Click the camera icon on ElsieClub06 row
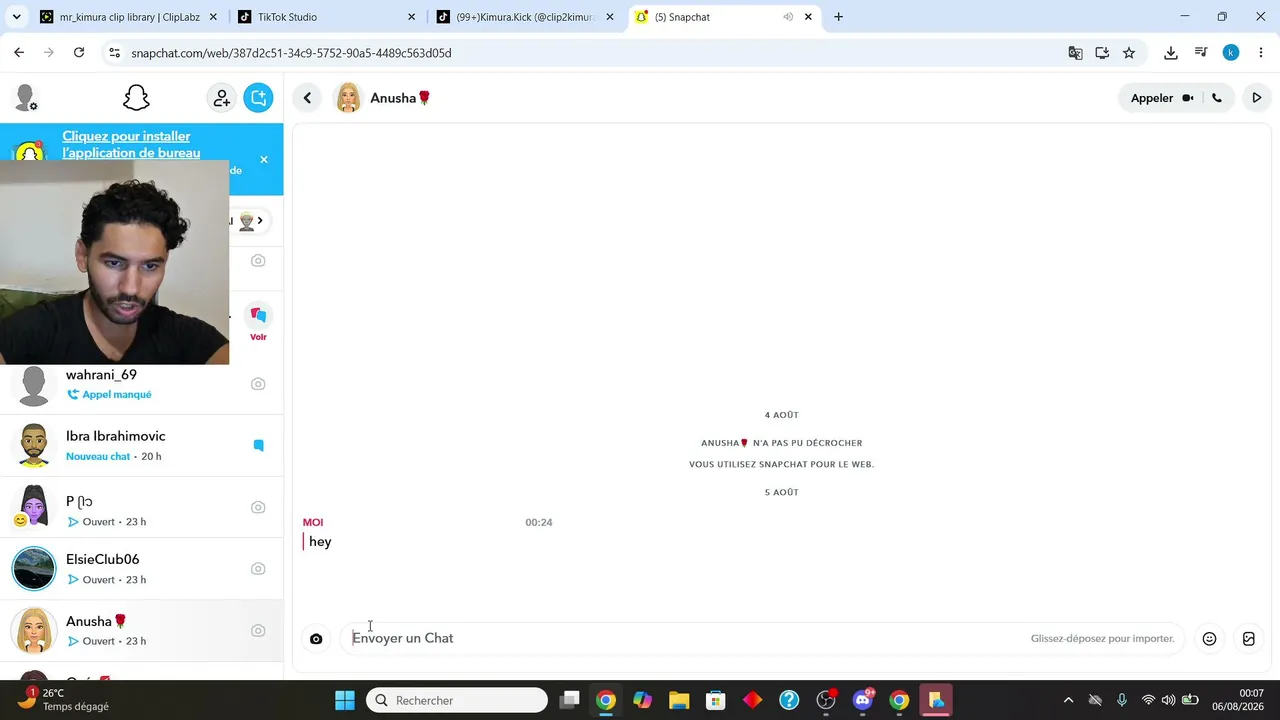Screen dimensions: 1280x720 click(258, 568)
